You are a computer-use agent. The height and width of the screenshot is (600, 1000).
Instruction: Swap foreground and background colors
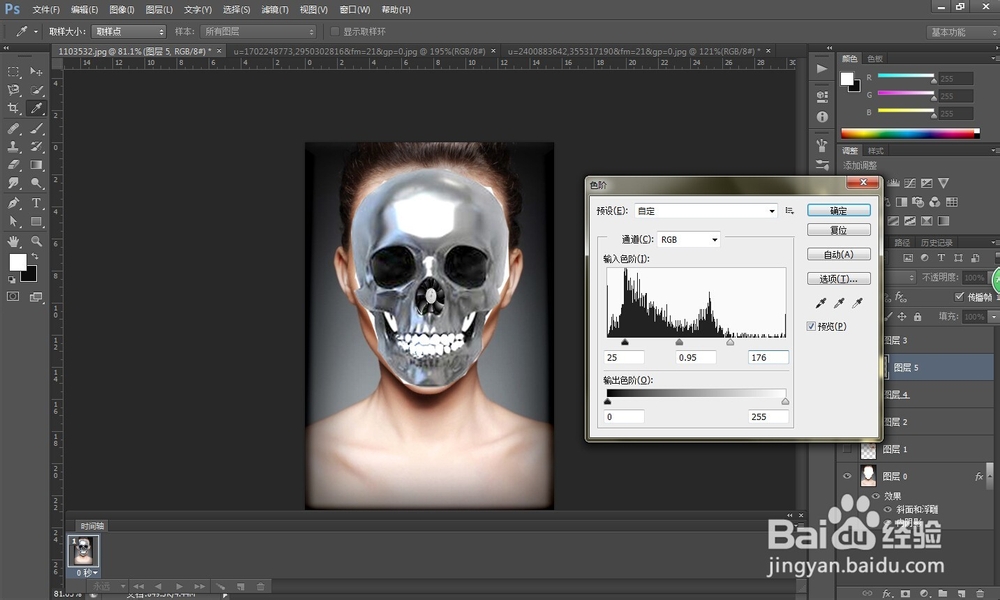(34, 256)
